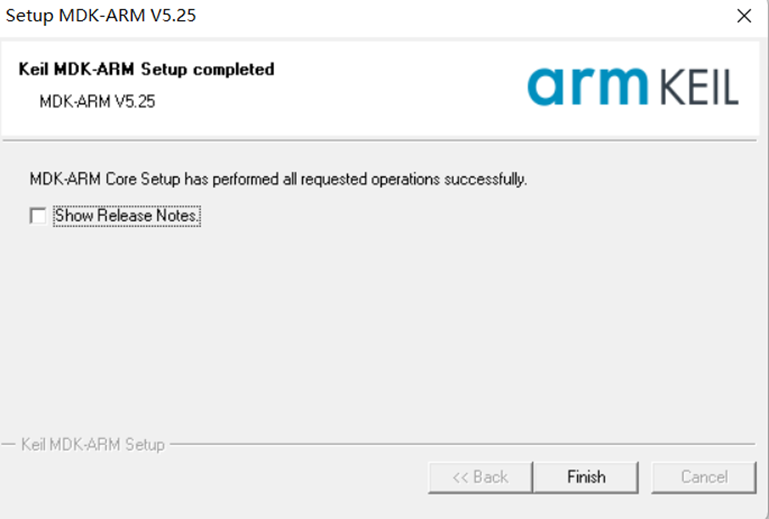This screenshot has width=769, height=519.
Task: Click the "Keil MDK-ARM Setup" footer label
Action: (93, 444)
